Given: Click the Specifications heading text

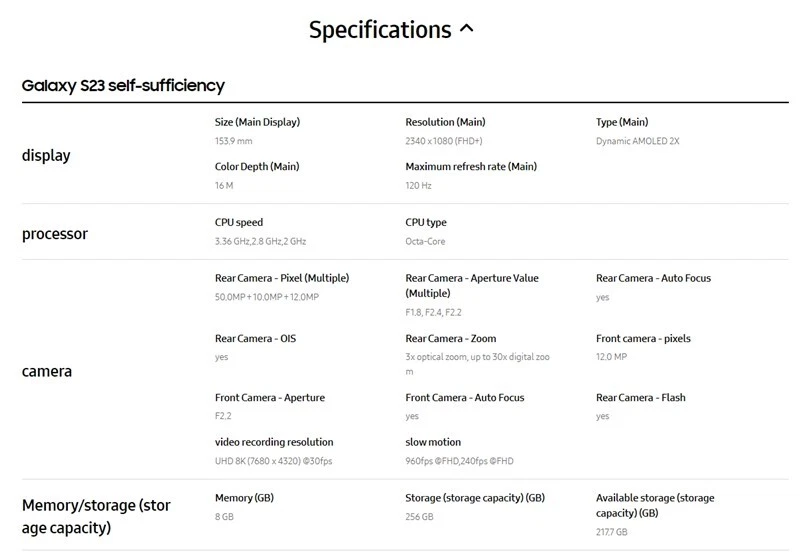Looking at the screenshot, I should click(380, 30).
